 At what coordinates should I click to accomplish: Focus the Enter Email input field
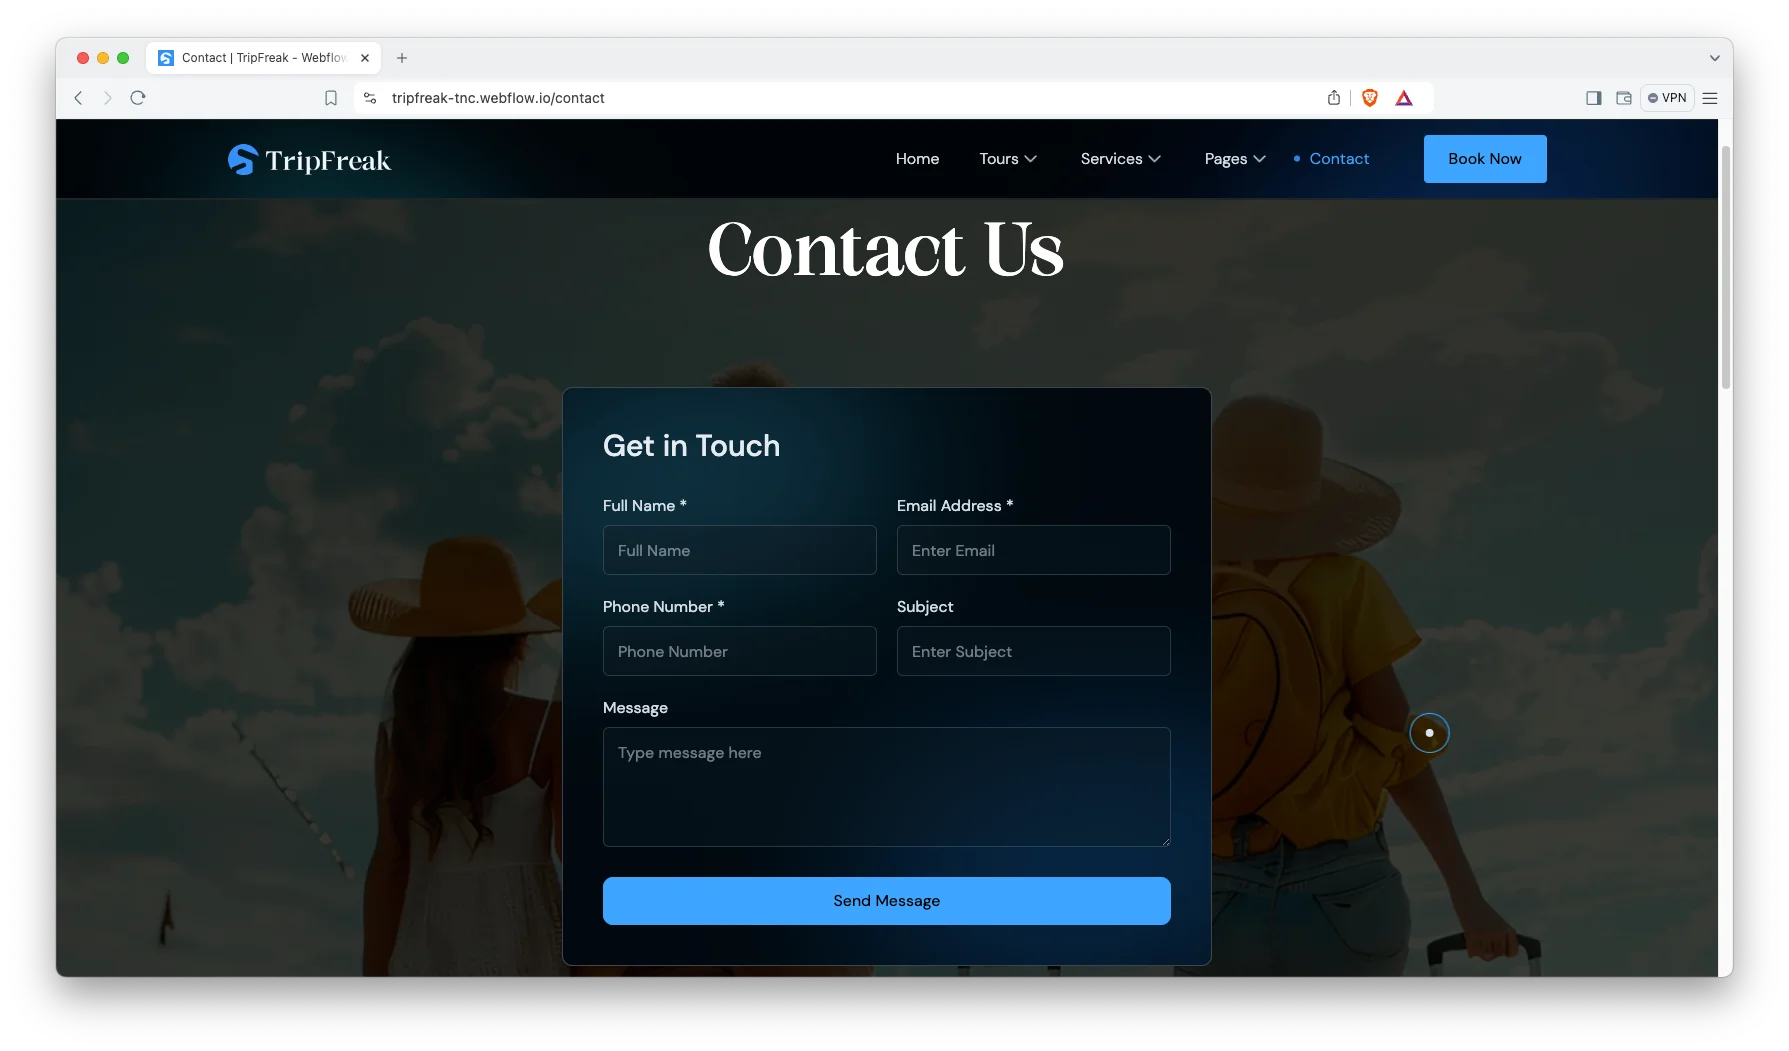(1033, 551)
